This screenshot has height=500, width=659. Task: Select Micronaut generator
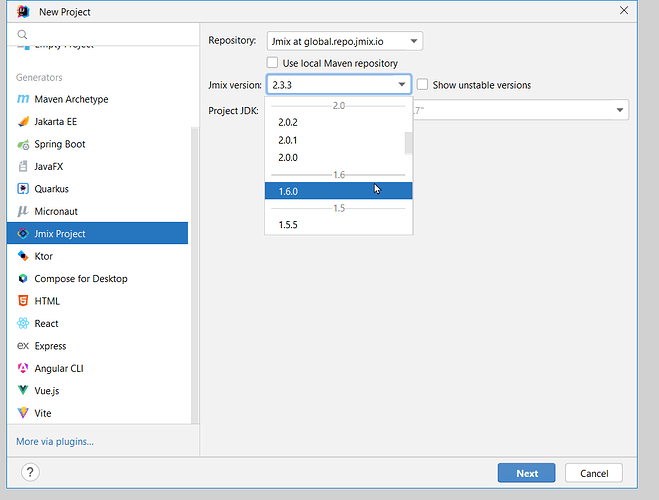click(98, 211)
